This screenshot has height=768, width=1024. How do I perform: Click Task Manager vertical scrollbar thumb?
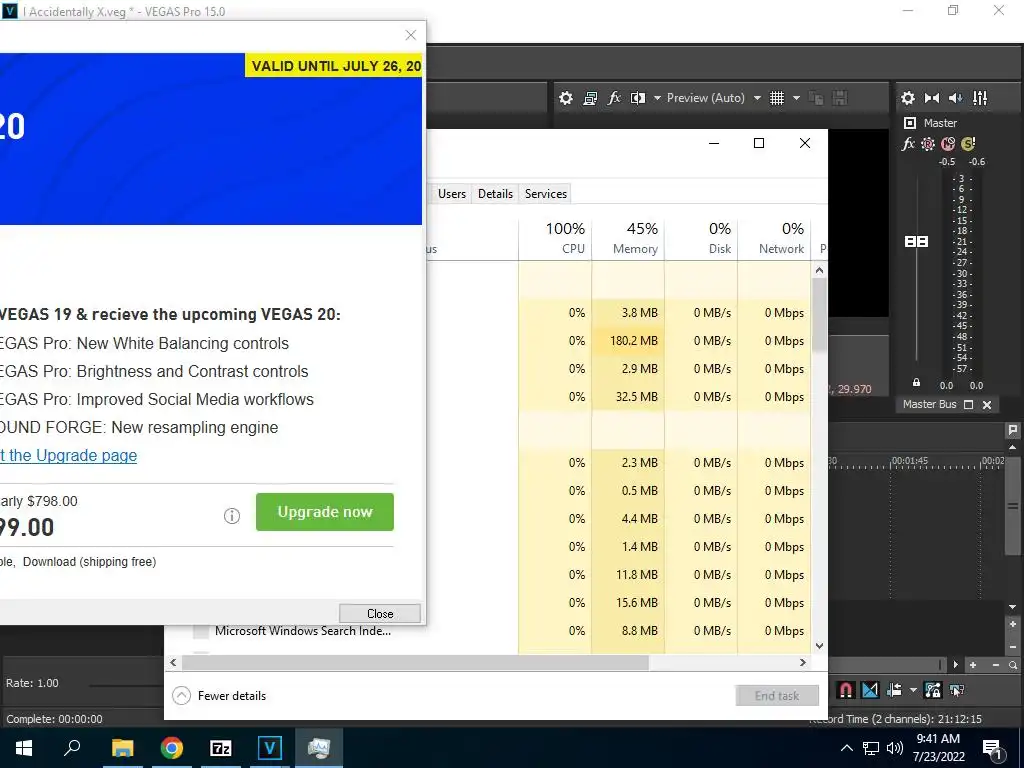(820, 315)
